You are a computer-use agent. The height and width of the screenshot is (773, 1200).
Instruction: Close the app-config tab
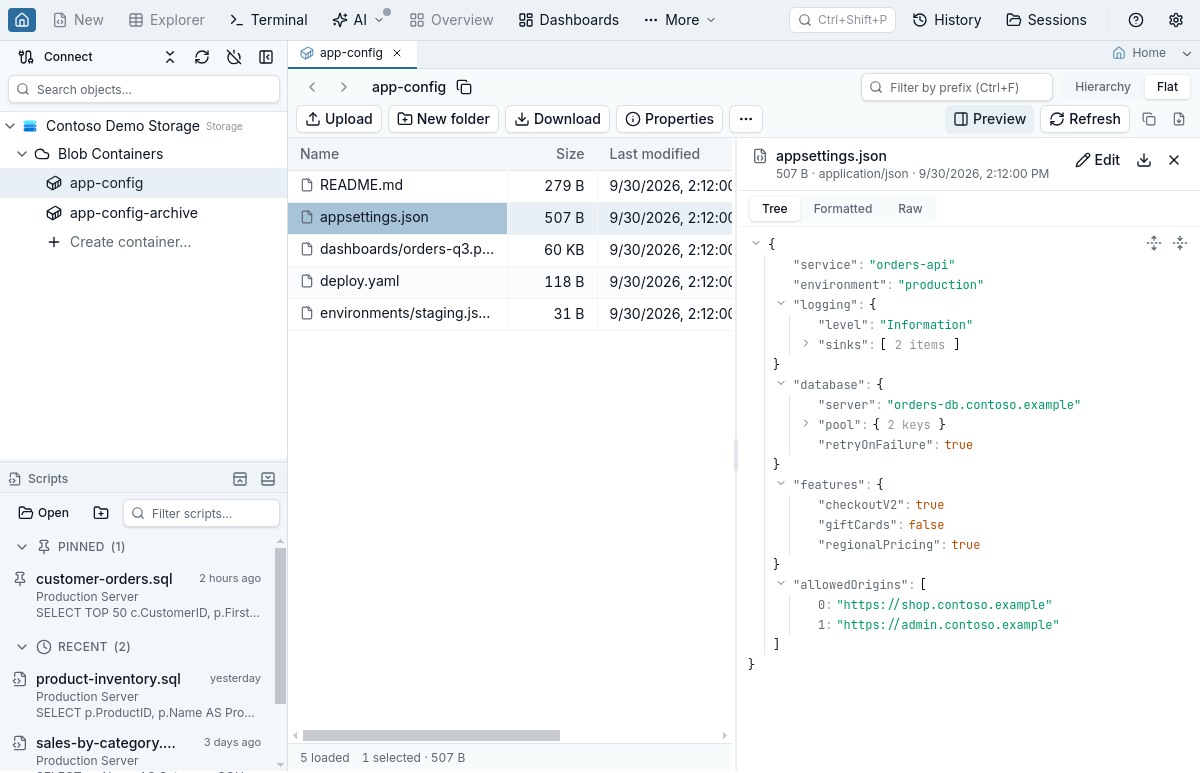397,53
